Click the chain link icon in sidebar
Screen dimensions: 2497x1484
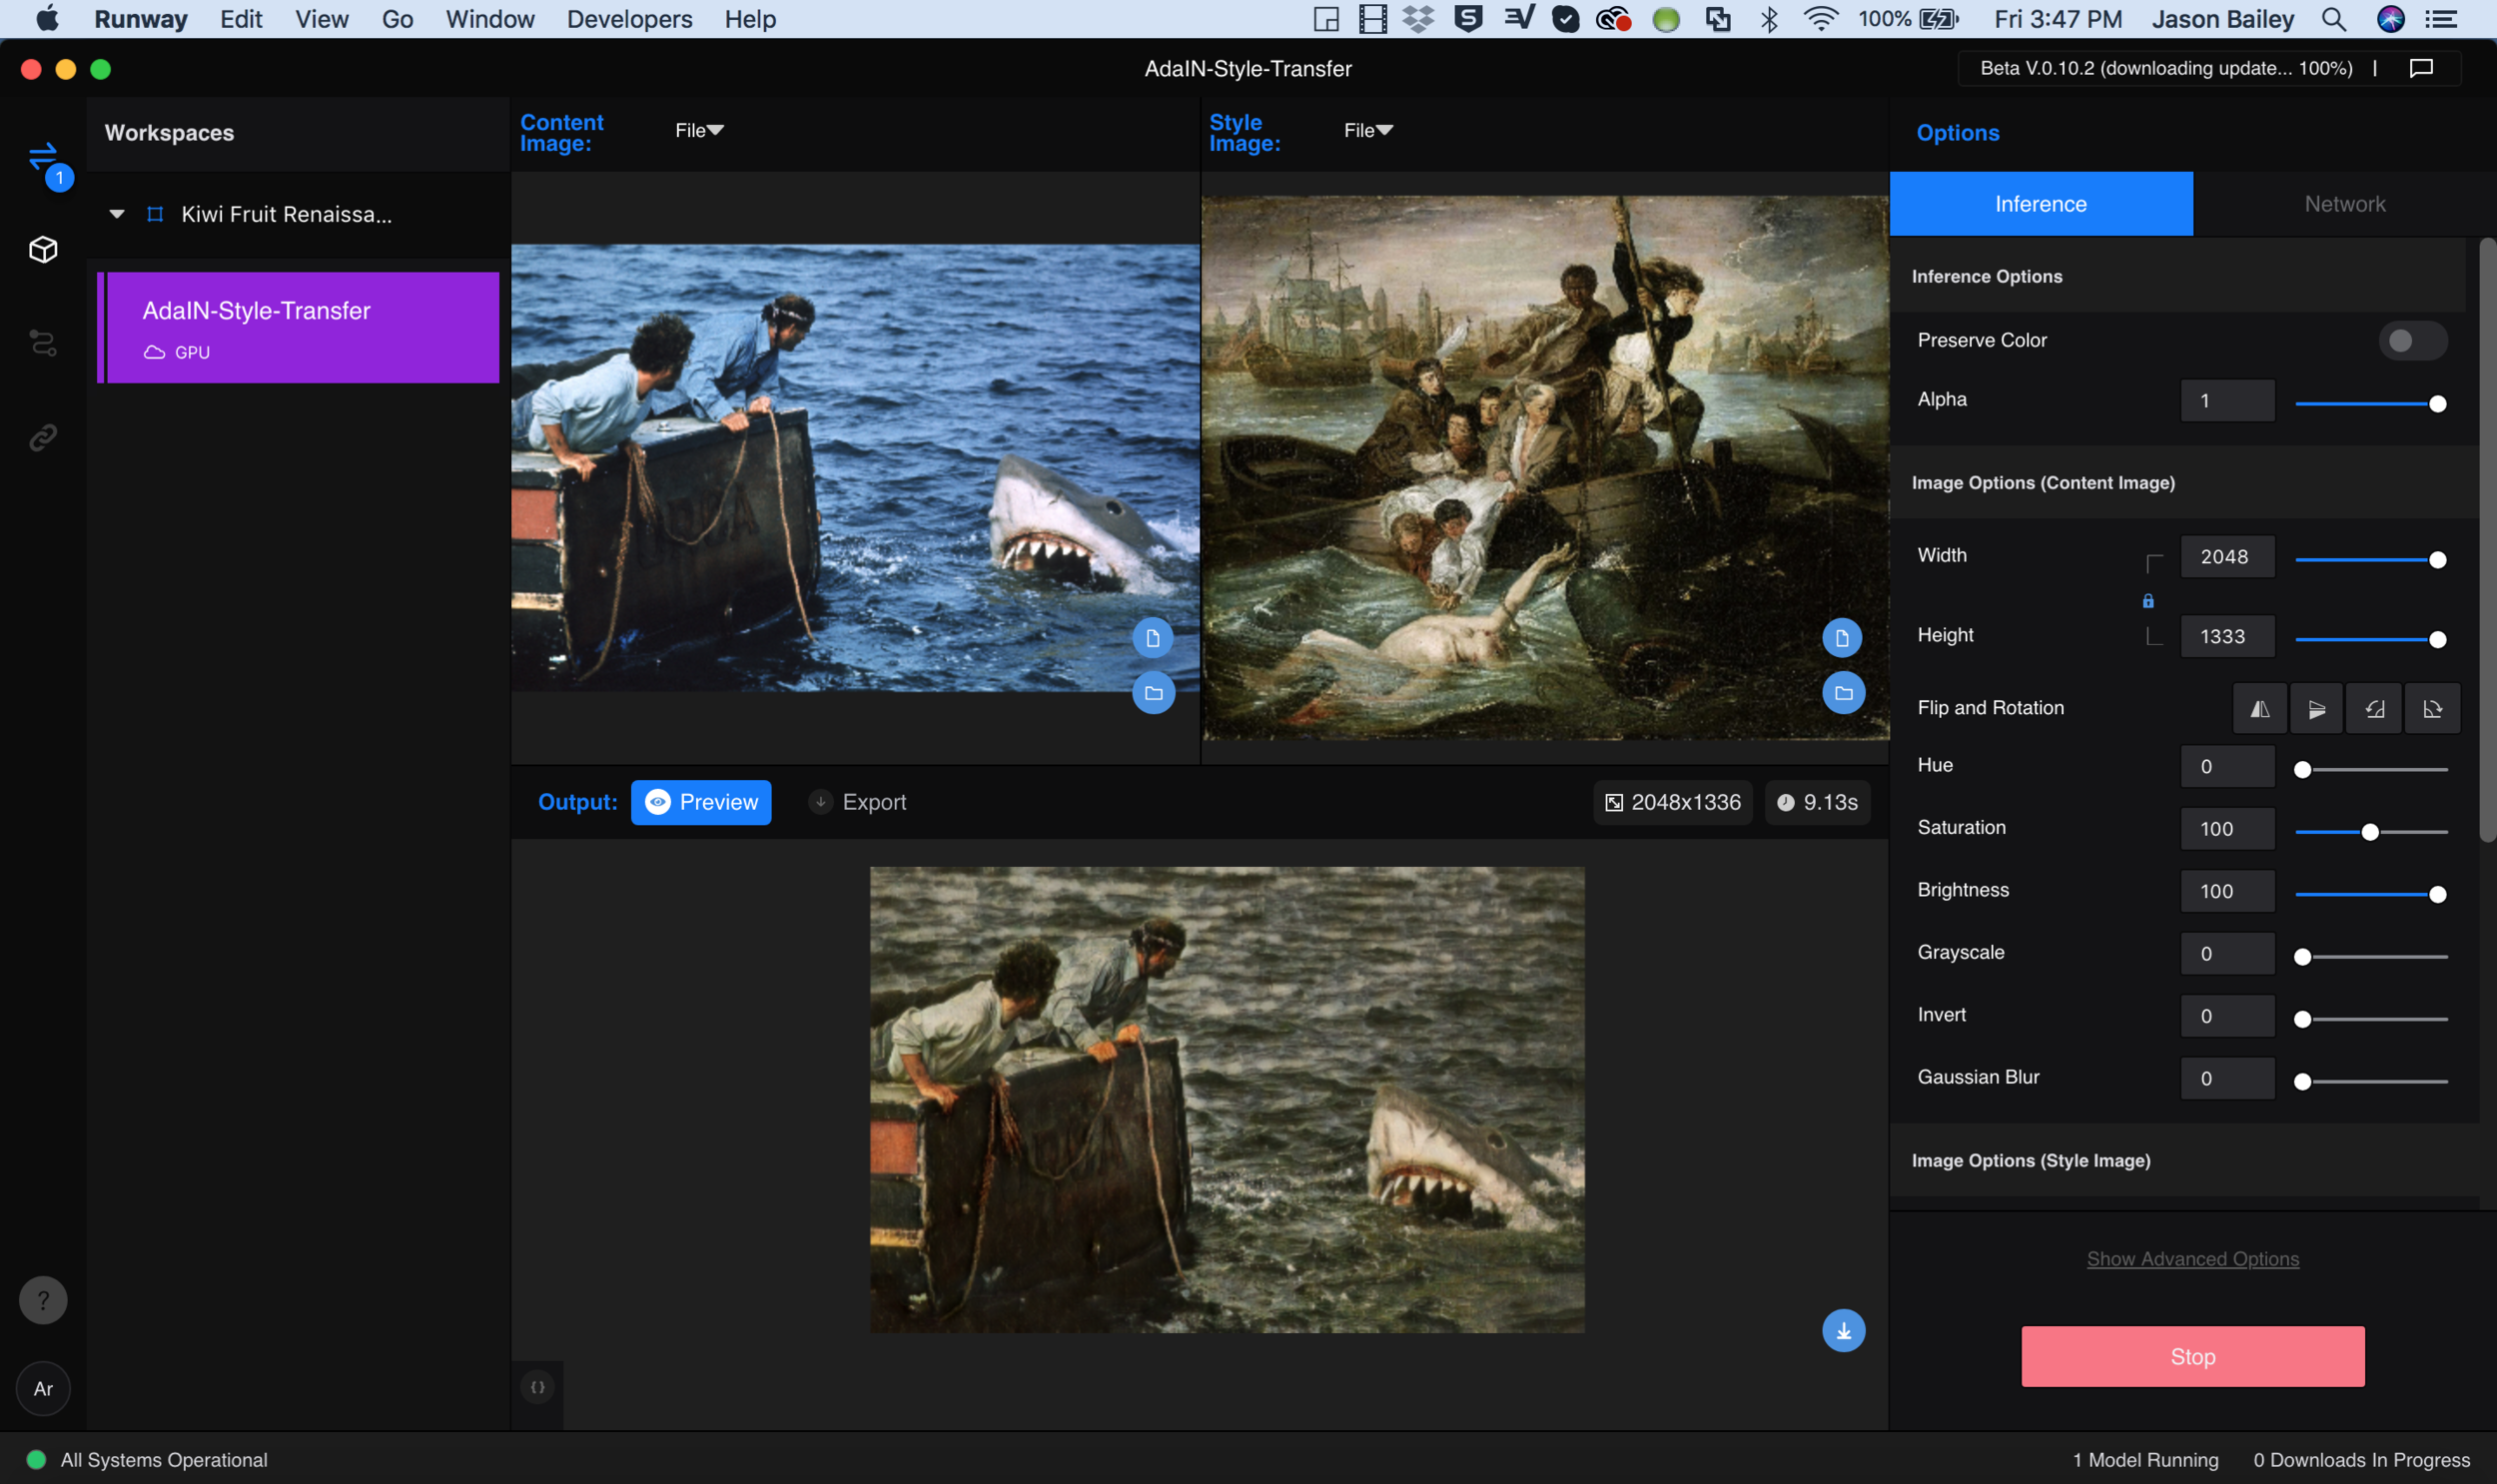point(43,437)
